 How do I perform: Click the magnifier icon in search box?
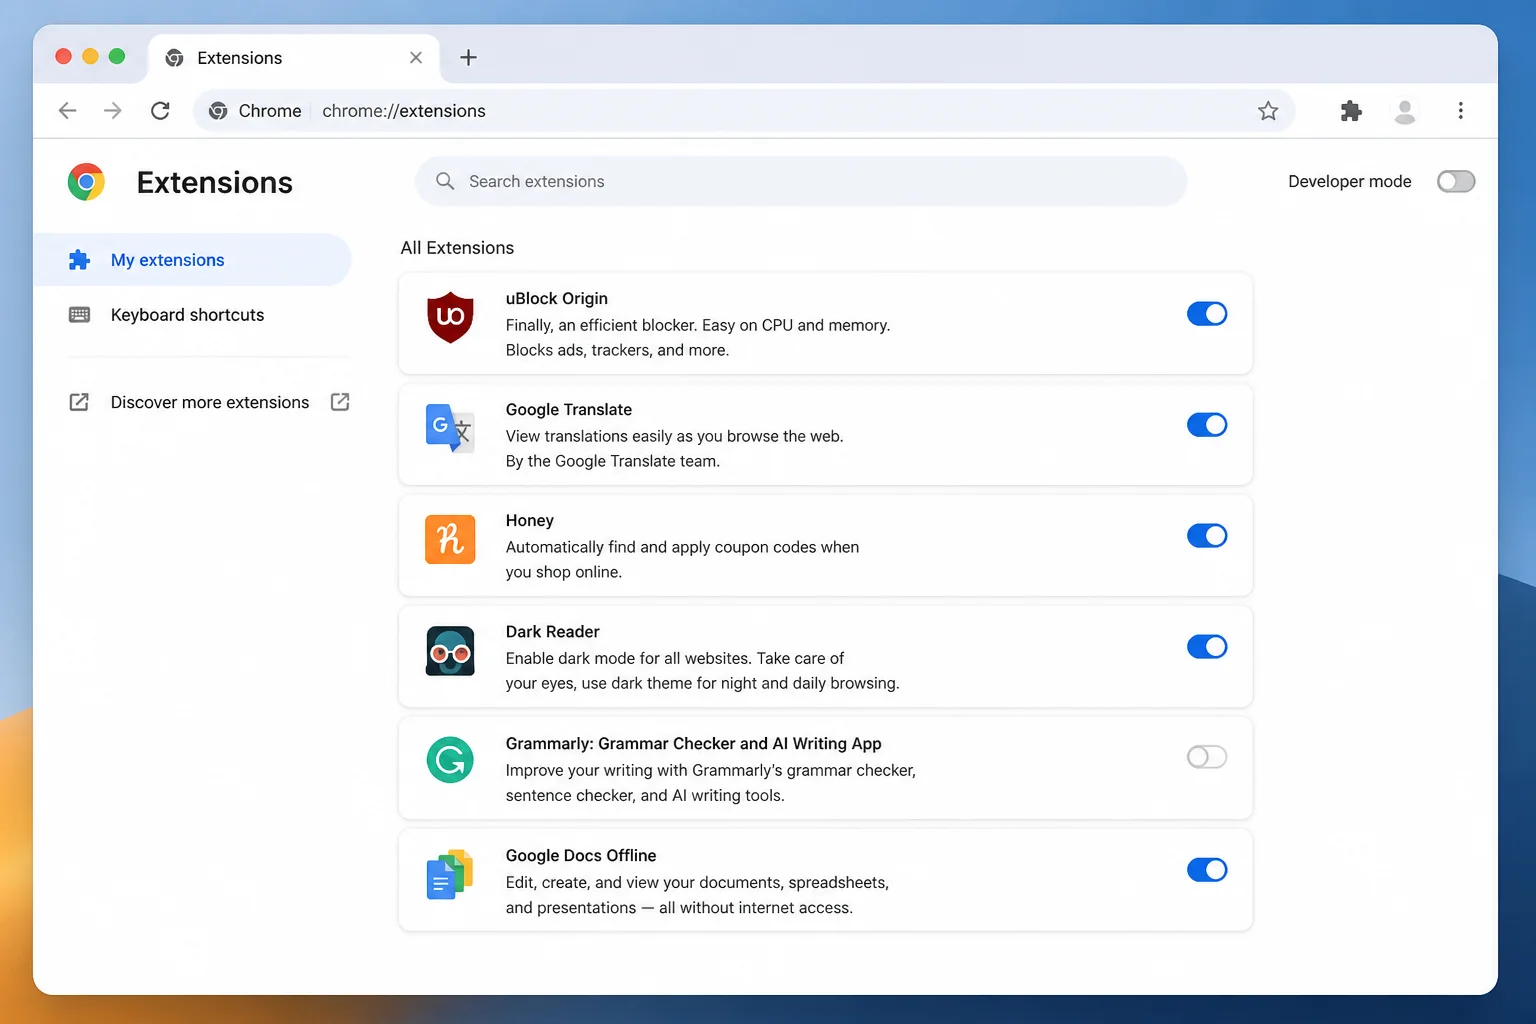(x=445, y=181)
